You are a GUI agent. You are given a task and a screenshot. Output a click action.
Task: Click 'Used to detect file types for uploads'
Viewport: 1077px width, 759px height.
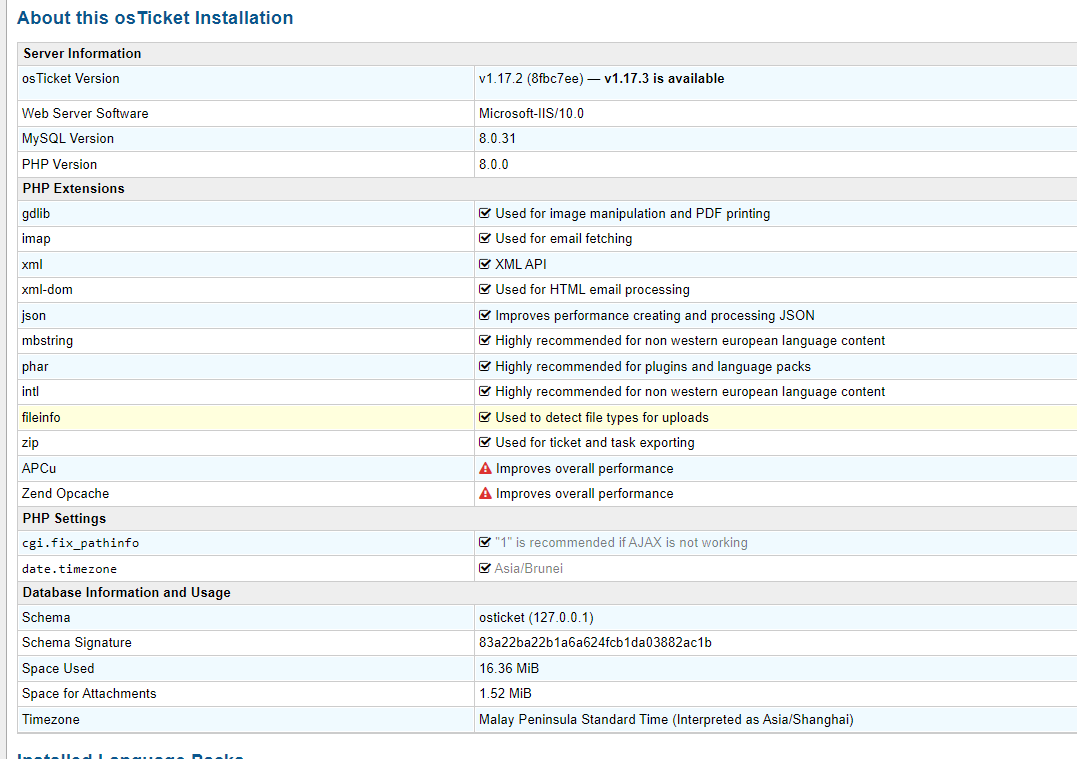pyautogui.click(x=602, y=417)
